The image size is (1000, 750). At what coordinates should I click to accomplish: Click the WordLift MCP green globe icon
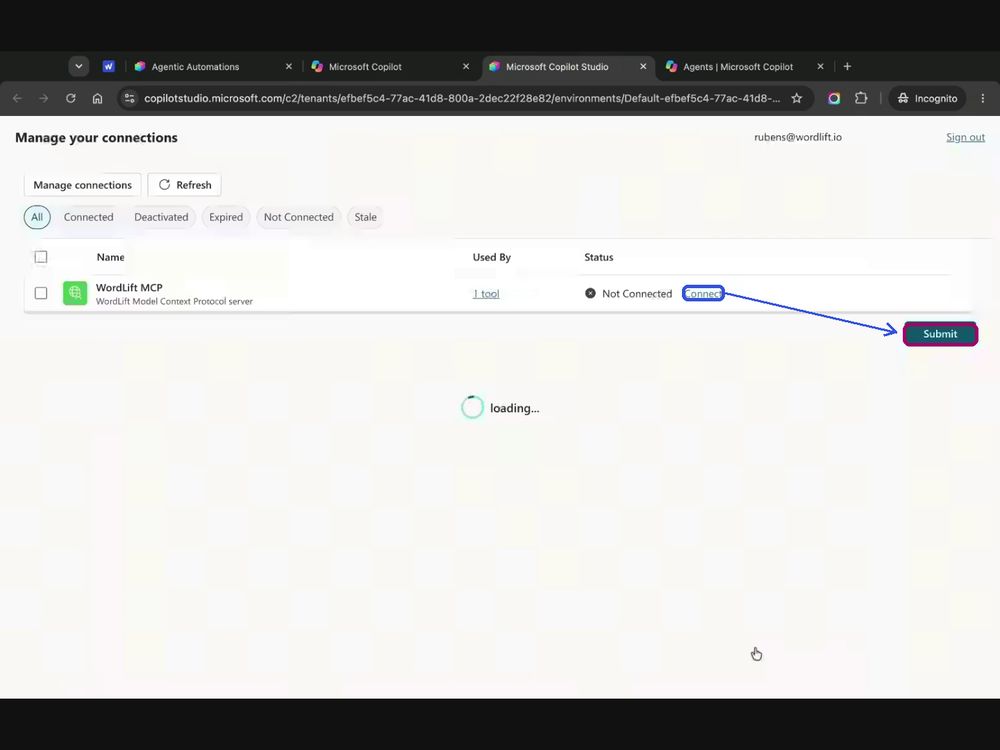tap(75, 293)
